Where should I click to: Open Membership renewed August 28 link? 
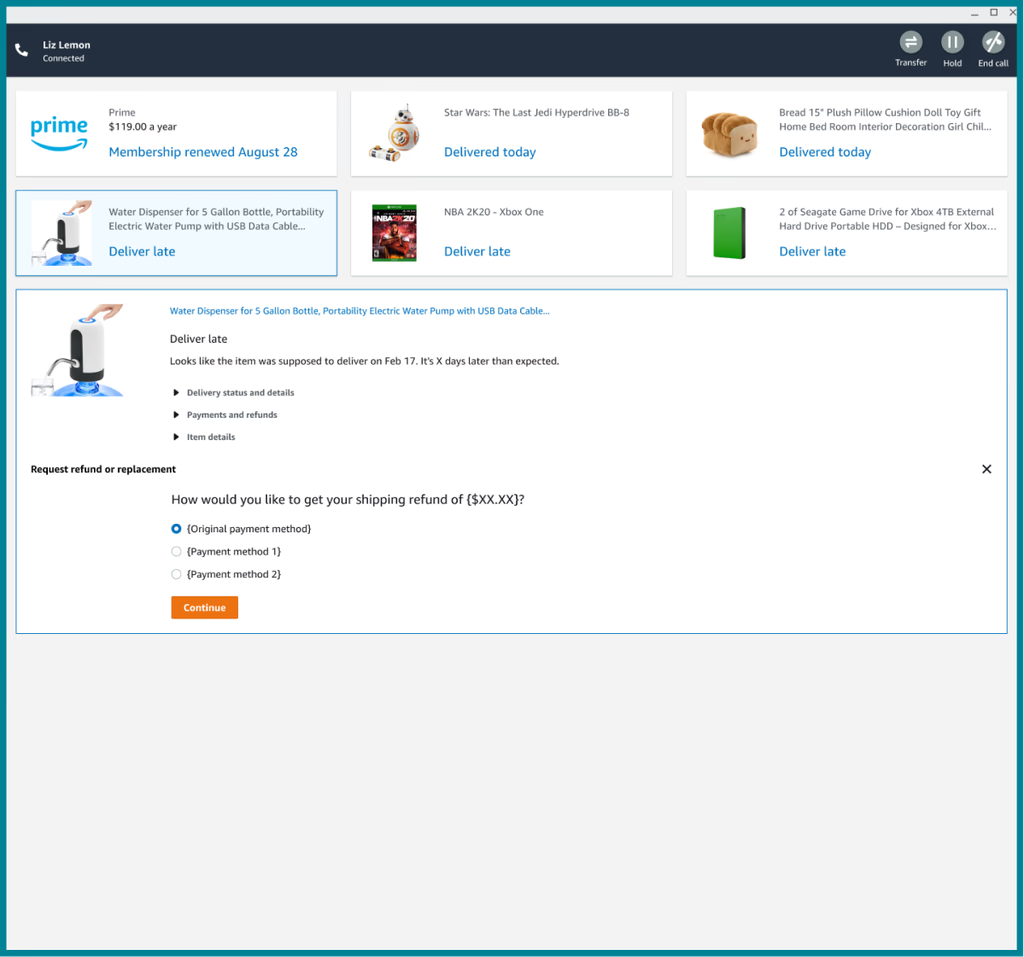203,152
